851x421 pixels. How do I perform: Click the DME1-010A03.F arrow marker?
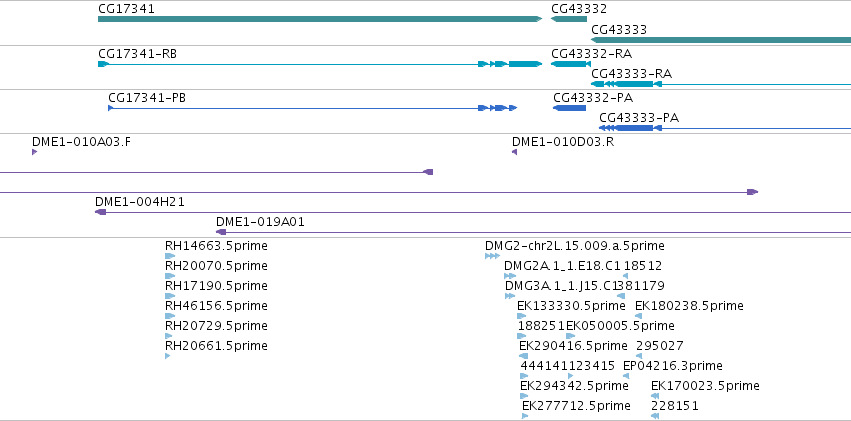click(x=34, y=152)
